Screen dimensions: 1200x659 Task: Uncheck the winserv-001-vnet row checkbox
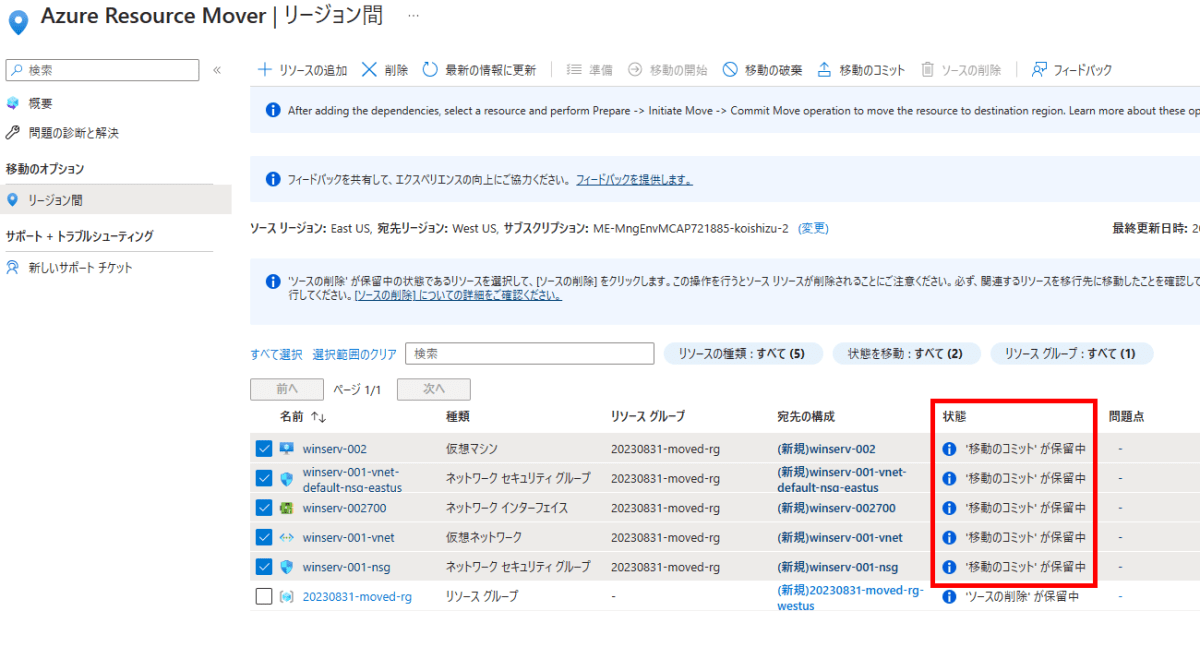point(264,537)
